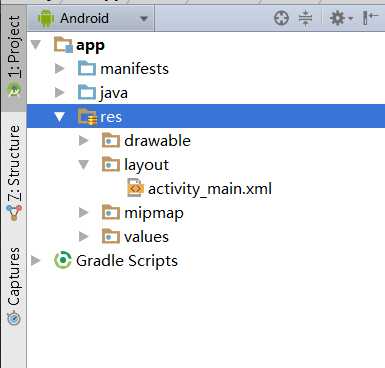Collapse the res folder

pos(60,117)
